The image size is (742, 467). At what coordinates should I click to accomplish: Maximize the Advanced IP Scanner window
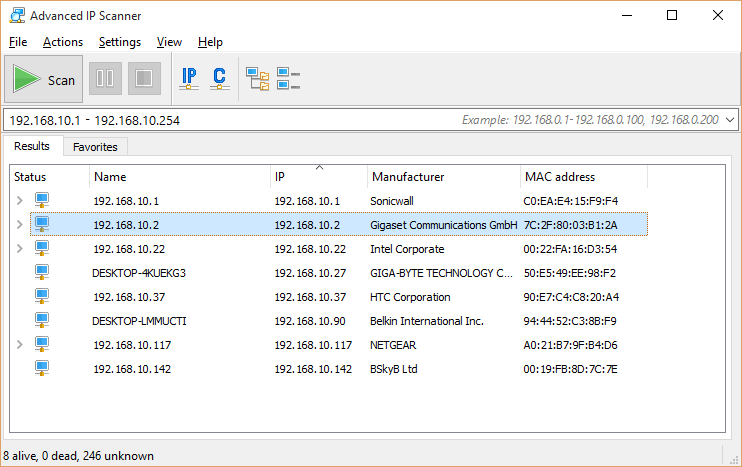click(x=672, y=16)
